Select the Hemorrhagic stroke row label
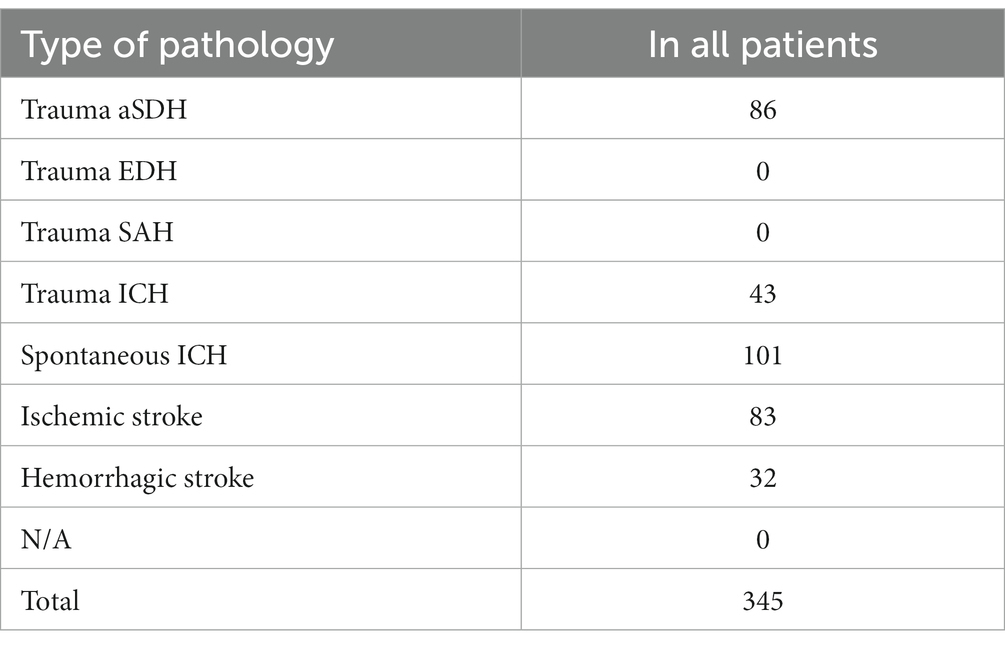 [x=137, y=479]
